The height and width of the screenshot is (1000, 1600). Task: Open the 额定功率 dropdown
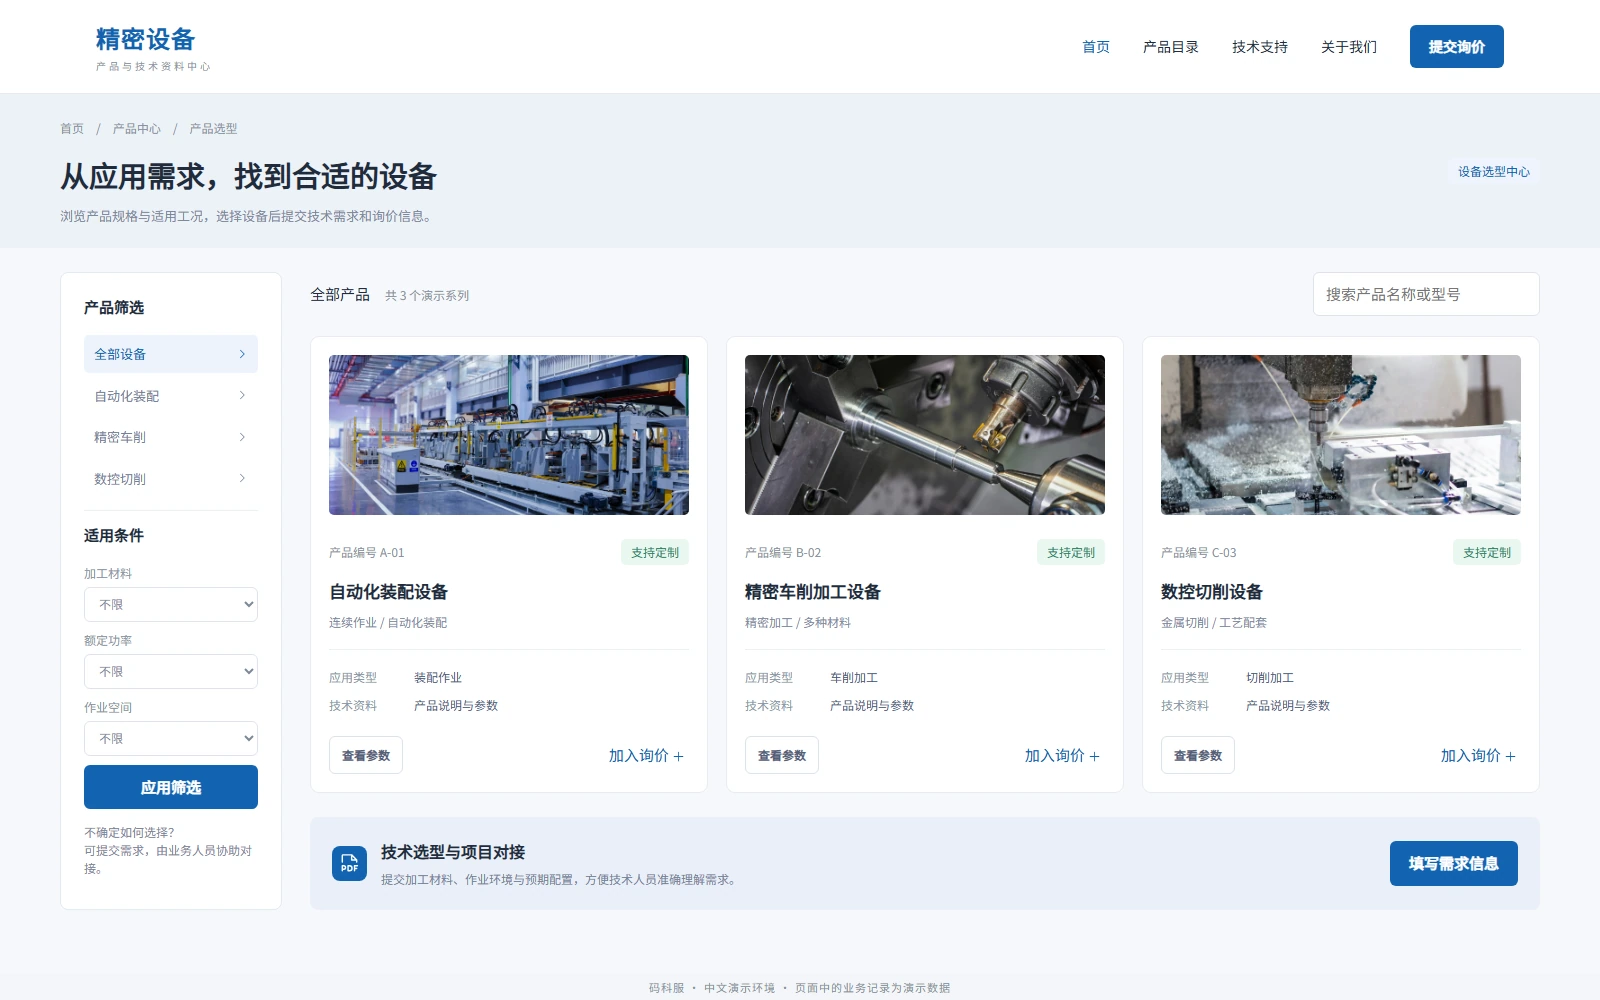click(x=171, y=671)
